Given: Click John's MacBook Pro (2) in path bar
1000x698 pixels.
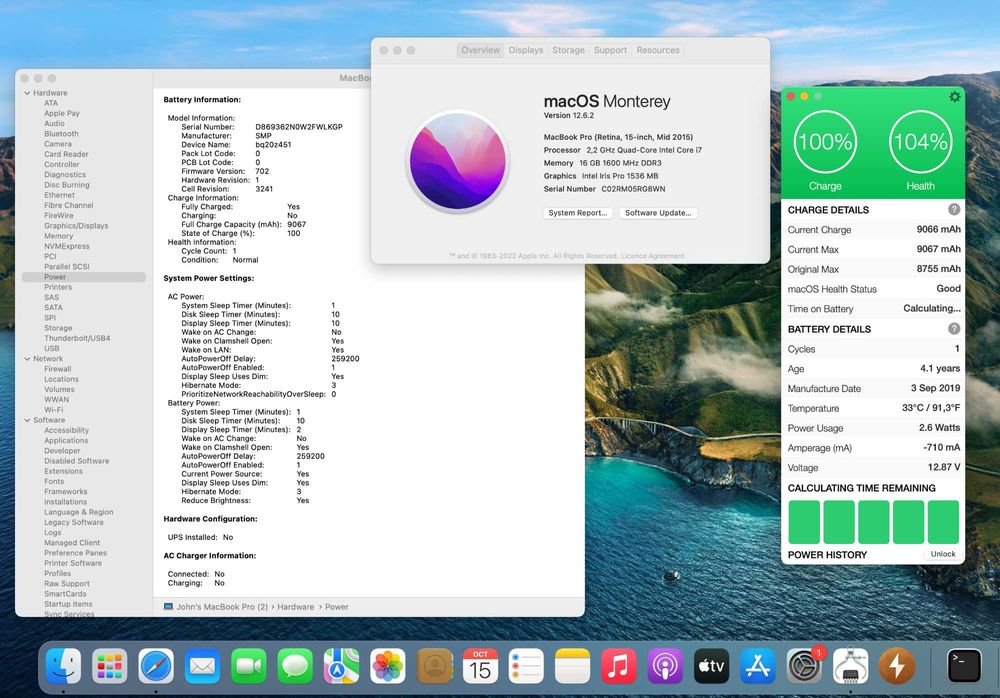Looking at the screenshot, I should [222, 607].
